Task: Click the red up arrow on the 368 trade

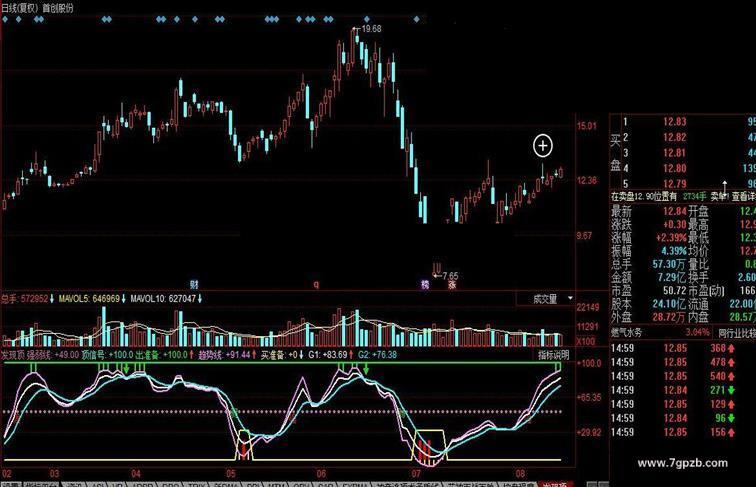Action: pos(731,348)
